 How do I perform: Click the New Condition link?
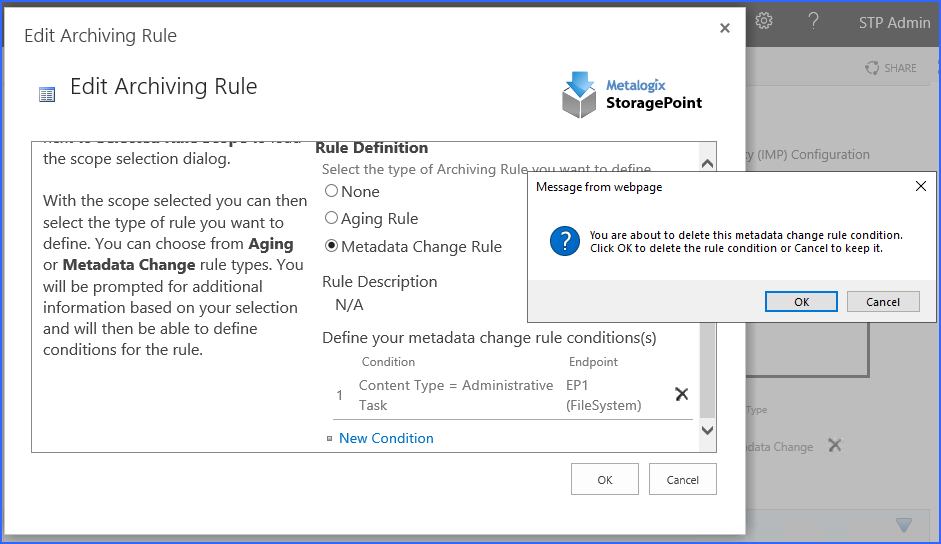tap(386, 438)
